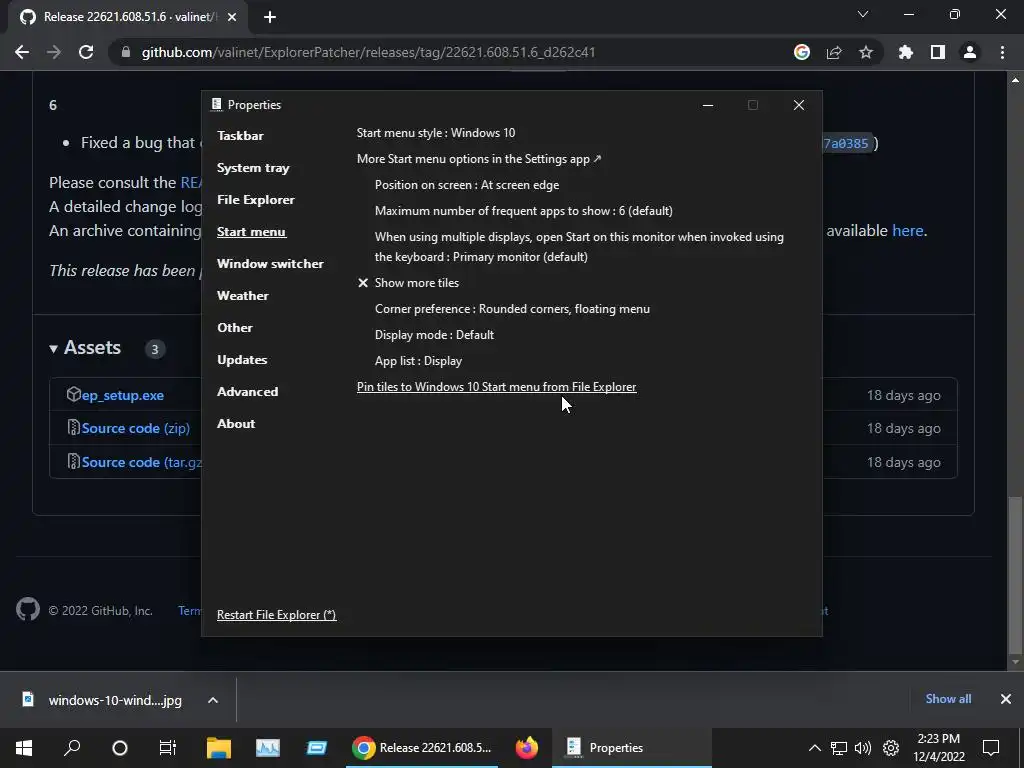This screenshot has height=768, width=1024.
Task: Open Cortana circle icon
Action: [120, 748]
